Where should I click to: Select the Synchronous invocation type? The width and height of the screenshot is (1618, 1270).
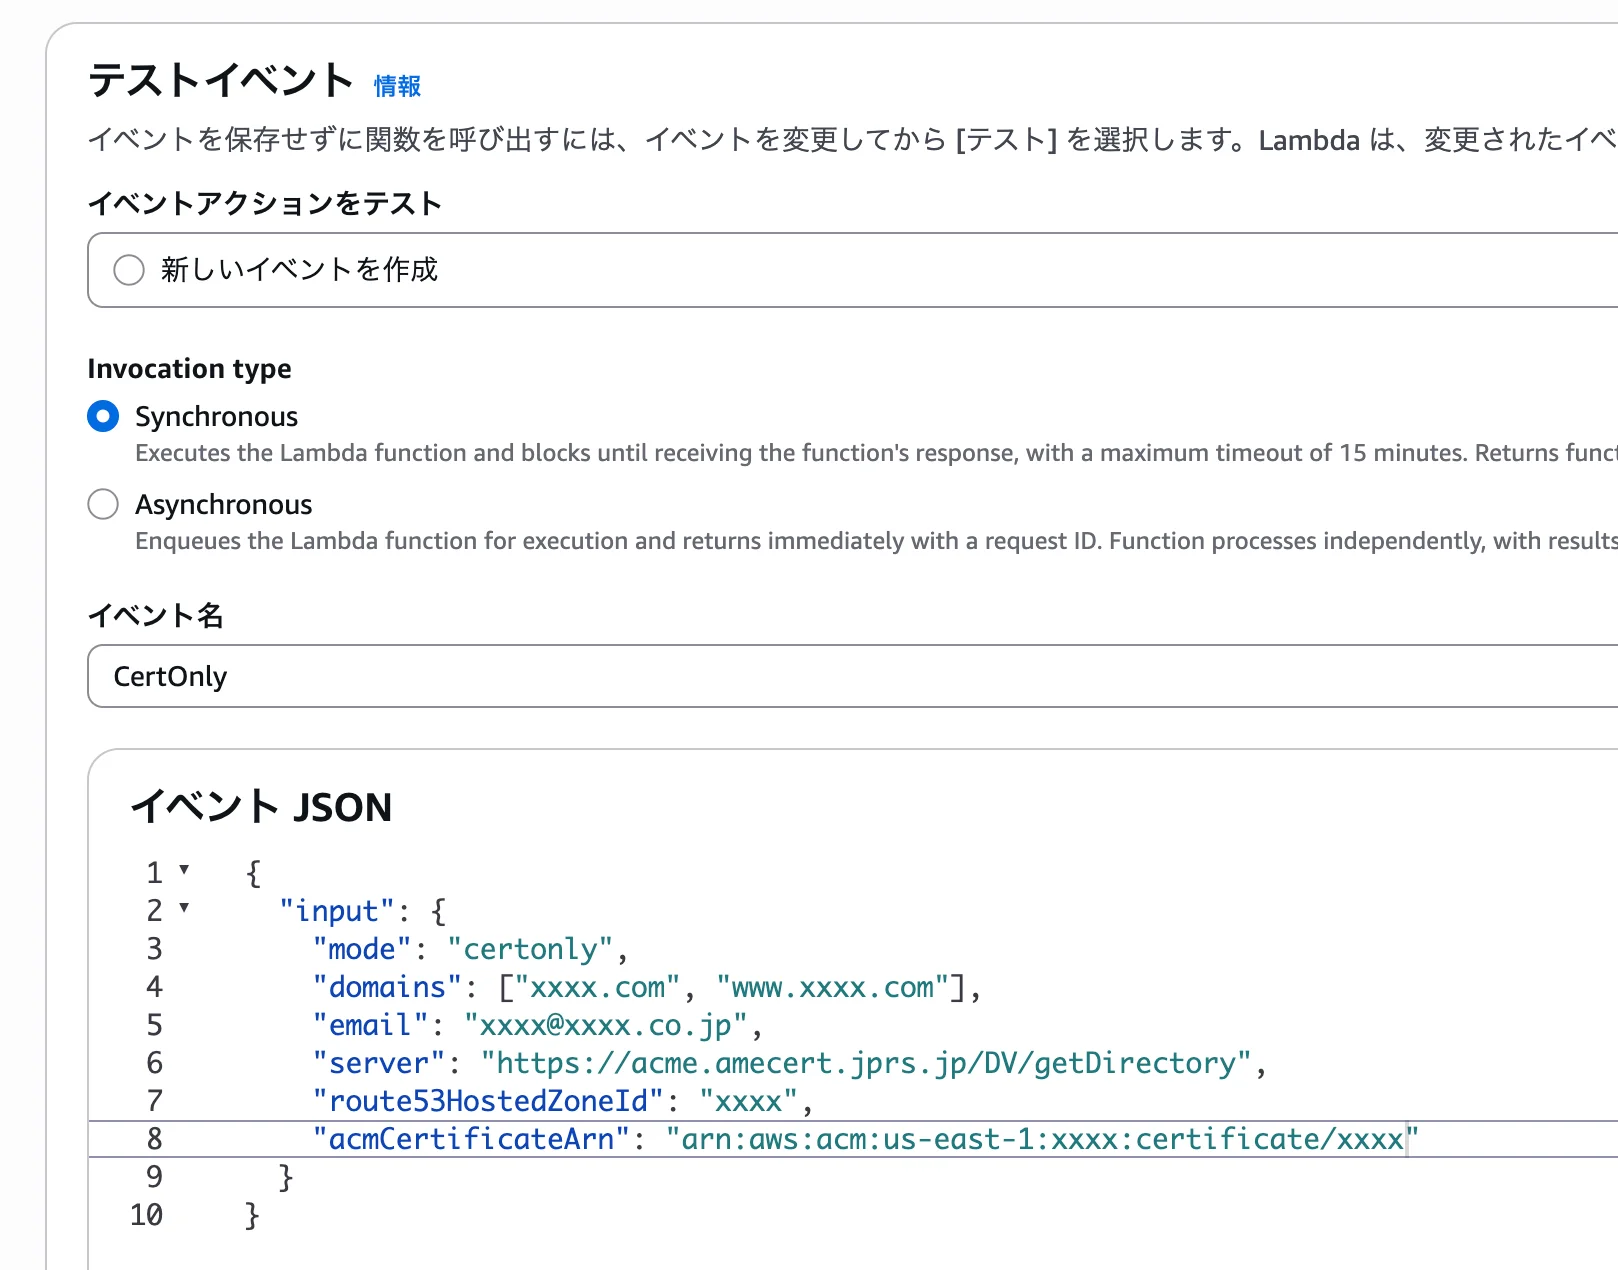click(x=103, y=416)
